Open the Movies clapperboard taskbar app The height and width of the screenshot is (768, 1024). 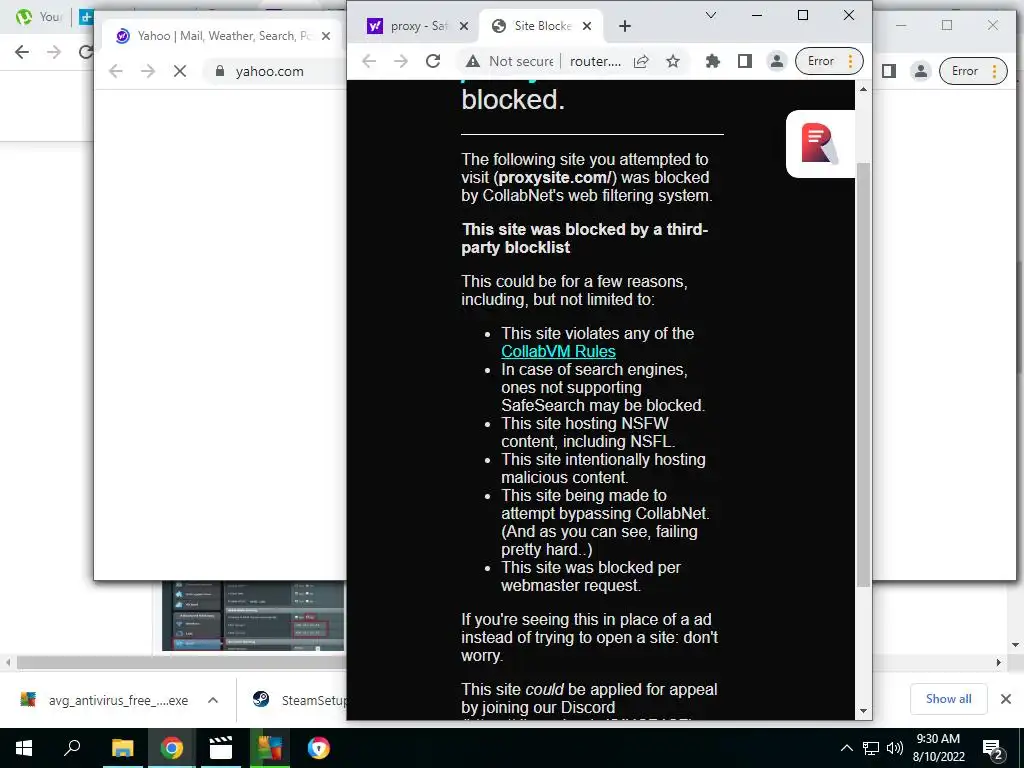point(221,748)
